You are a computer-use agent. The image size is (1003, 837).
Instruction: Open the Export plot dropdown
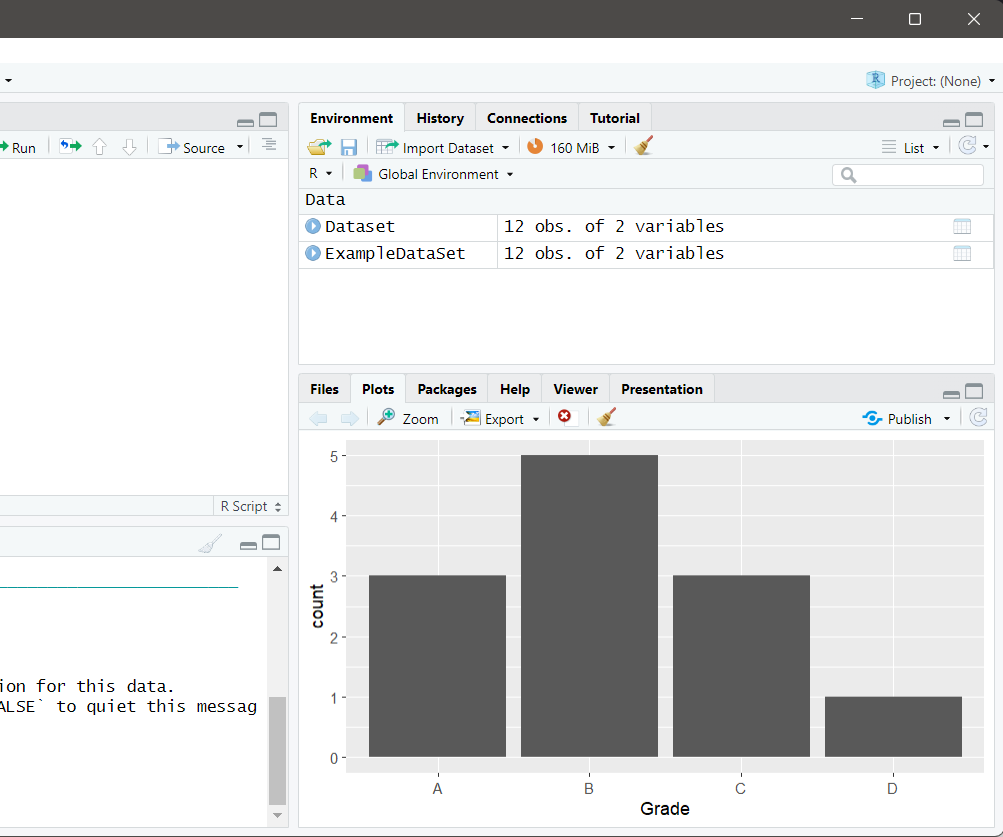[x=500, y=418]
